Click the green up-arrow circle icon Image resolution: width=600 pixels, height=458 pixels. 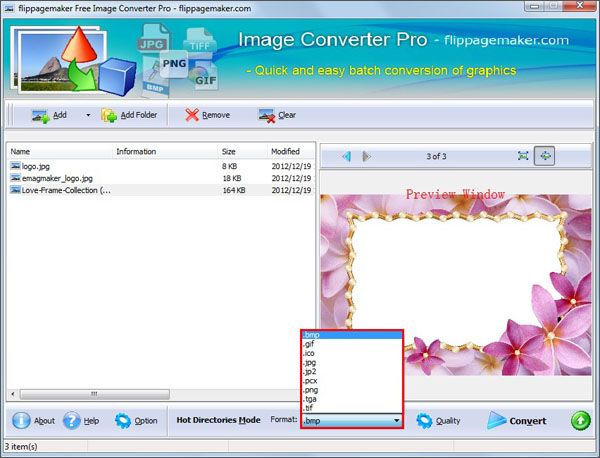(x=580, y=421)
